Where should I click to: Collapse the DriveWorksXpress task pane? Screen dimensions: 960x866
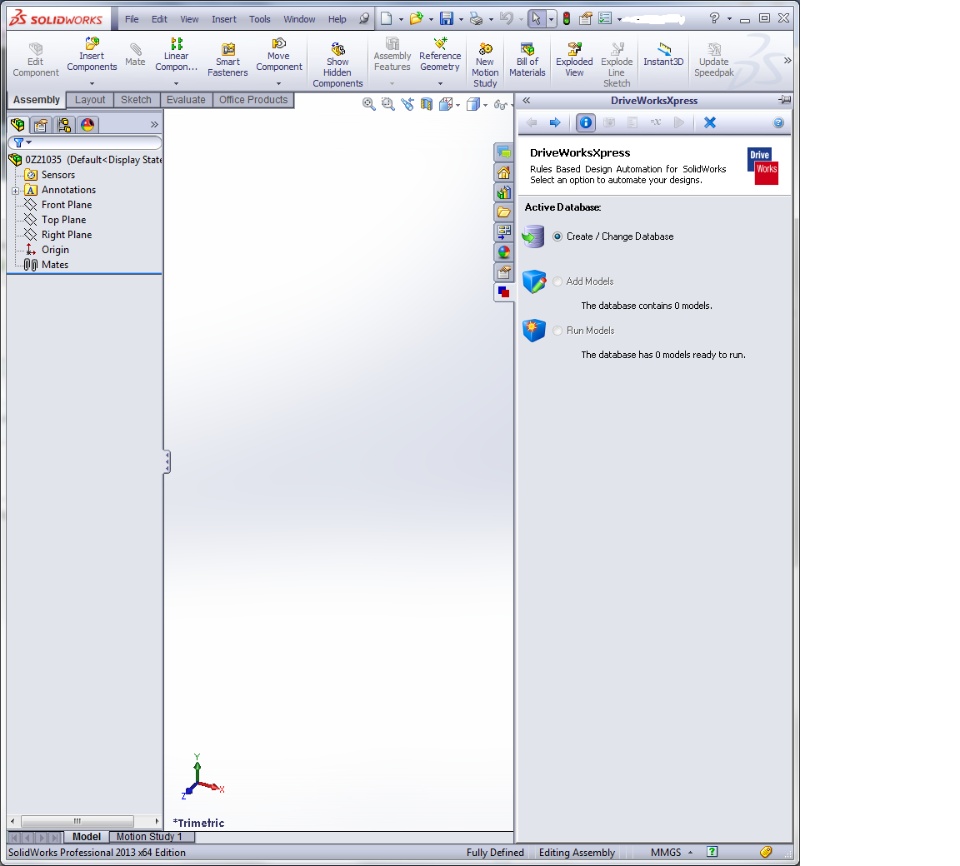click(526, 100)
